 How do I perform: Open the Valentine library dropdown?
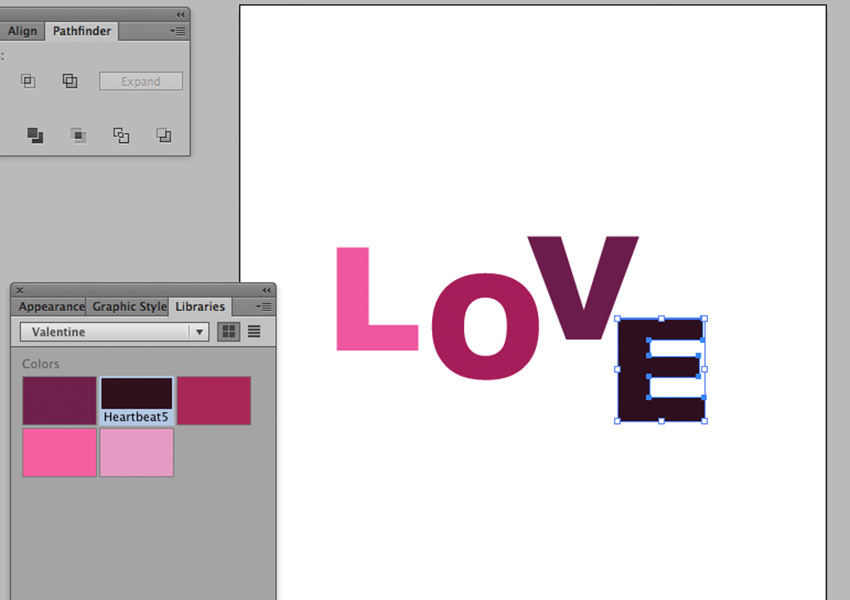[x=200, y=332]
